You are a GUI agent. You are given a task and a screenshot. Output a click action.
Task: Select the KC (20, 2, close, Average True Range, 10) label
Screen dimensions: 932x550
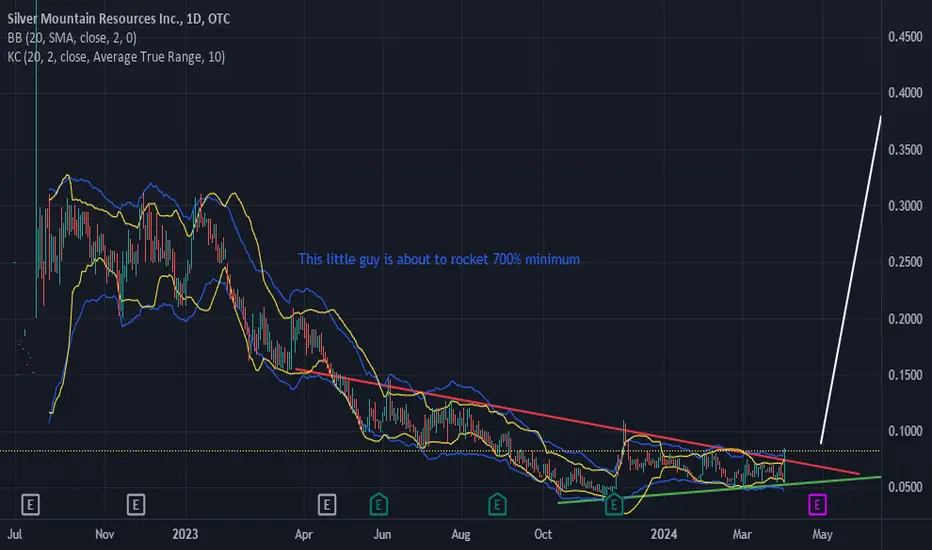coord(116,57)
